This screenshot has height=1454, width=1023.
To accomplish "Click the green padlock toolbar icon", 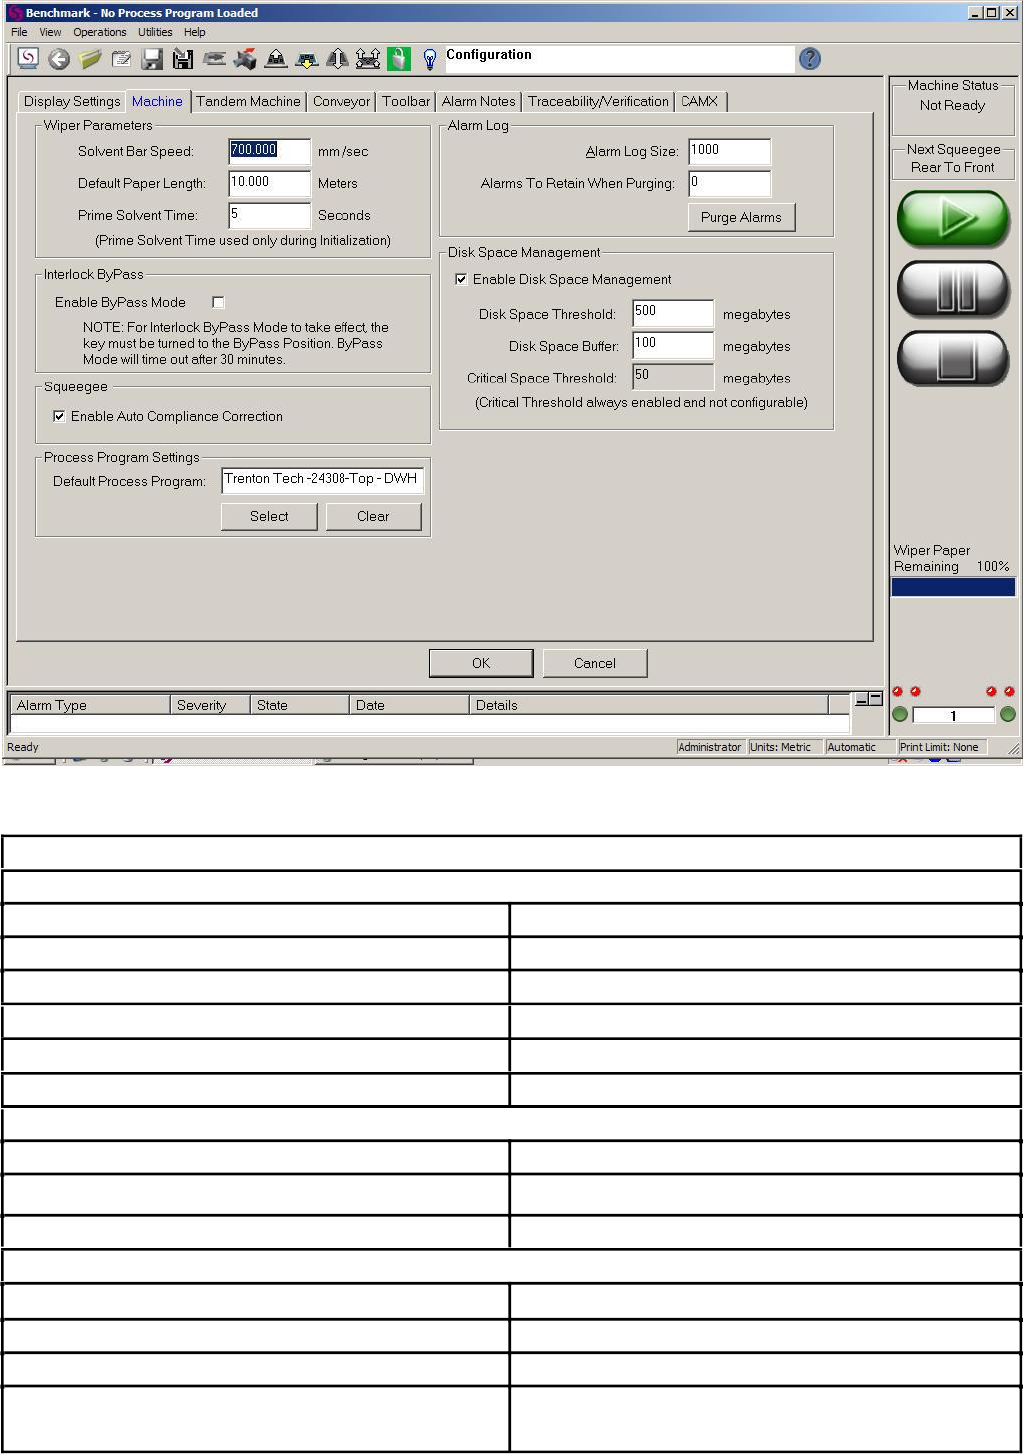I will 399,60.
